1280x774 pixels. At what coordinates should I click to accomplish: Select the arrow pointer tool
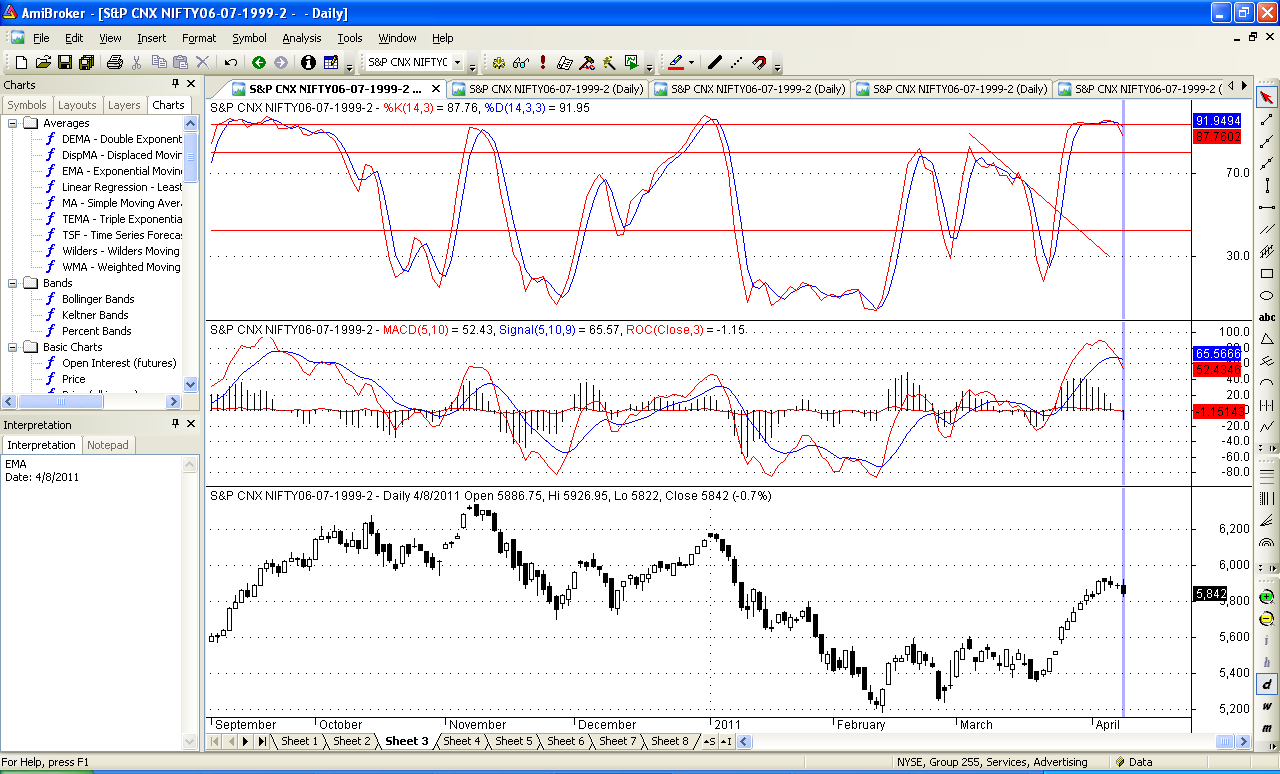point(1267,97)
